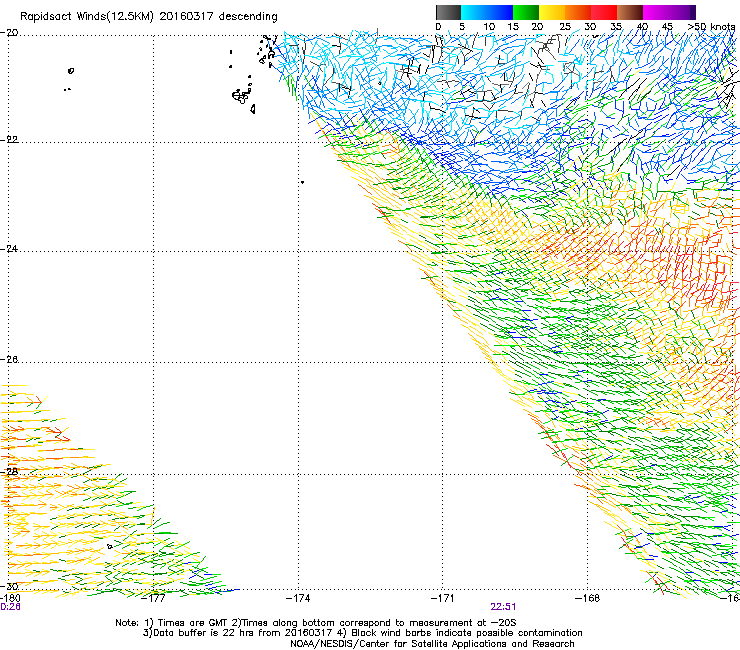The image size is (740, 650).
Task: Click the purple time stamp '0:26'
Action: click(10, 607)
